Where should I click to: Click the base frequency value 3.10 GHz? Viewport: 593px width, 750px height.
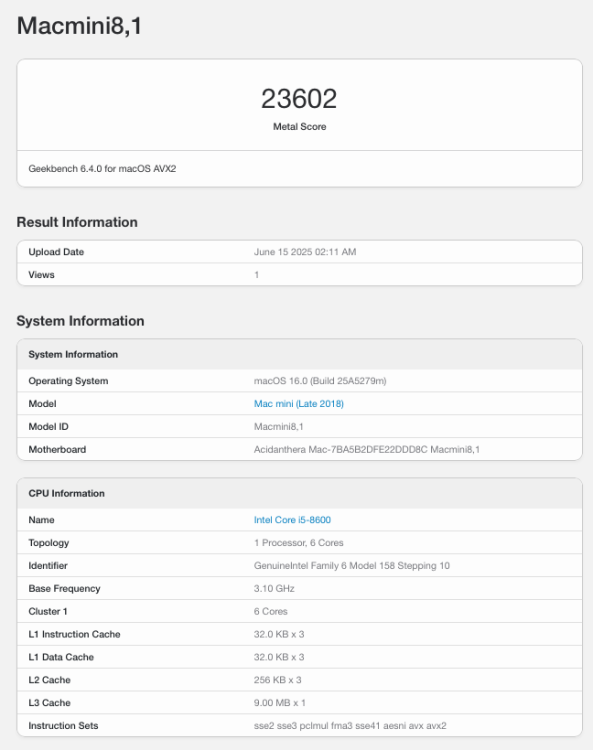coord(274,588)
